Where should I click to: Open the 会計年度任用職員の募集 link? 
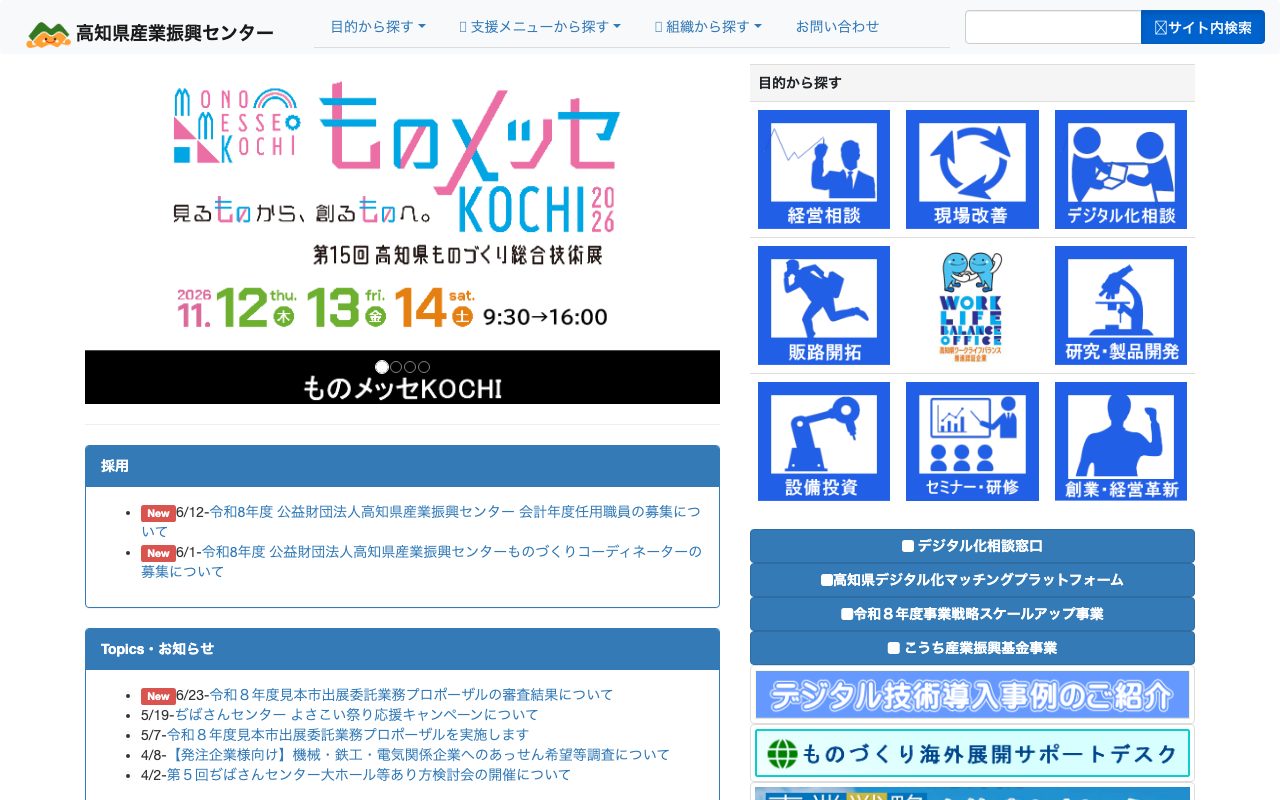point(421,522)
